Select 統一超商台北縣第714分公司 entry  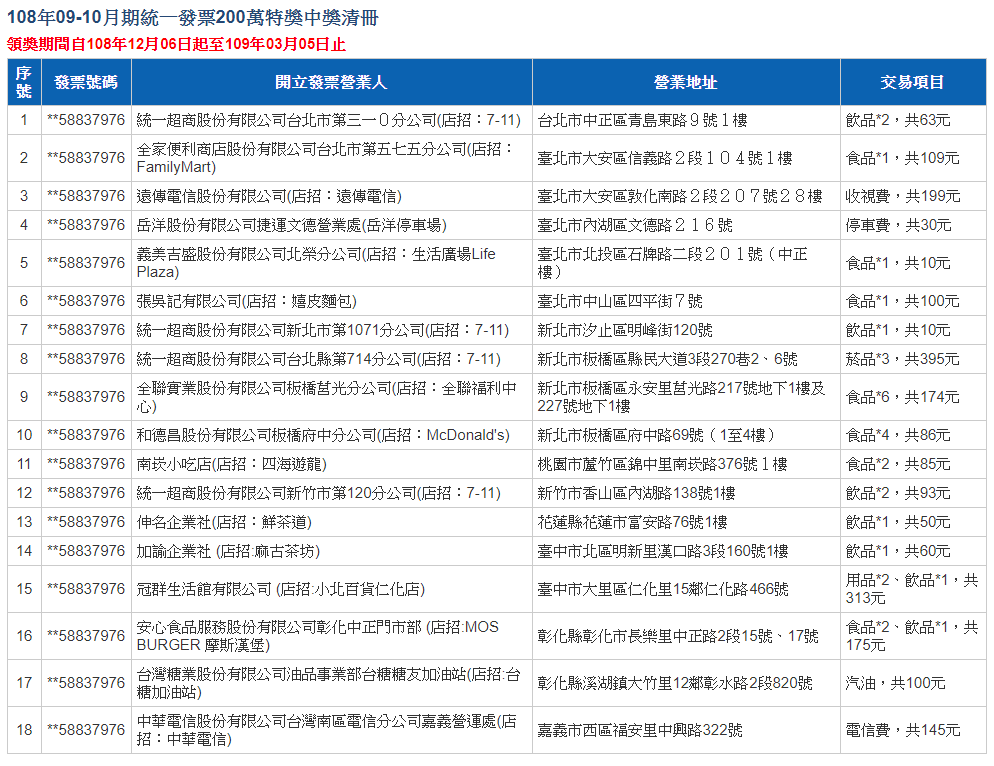319,360
